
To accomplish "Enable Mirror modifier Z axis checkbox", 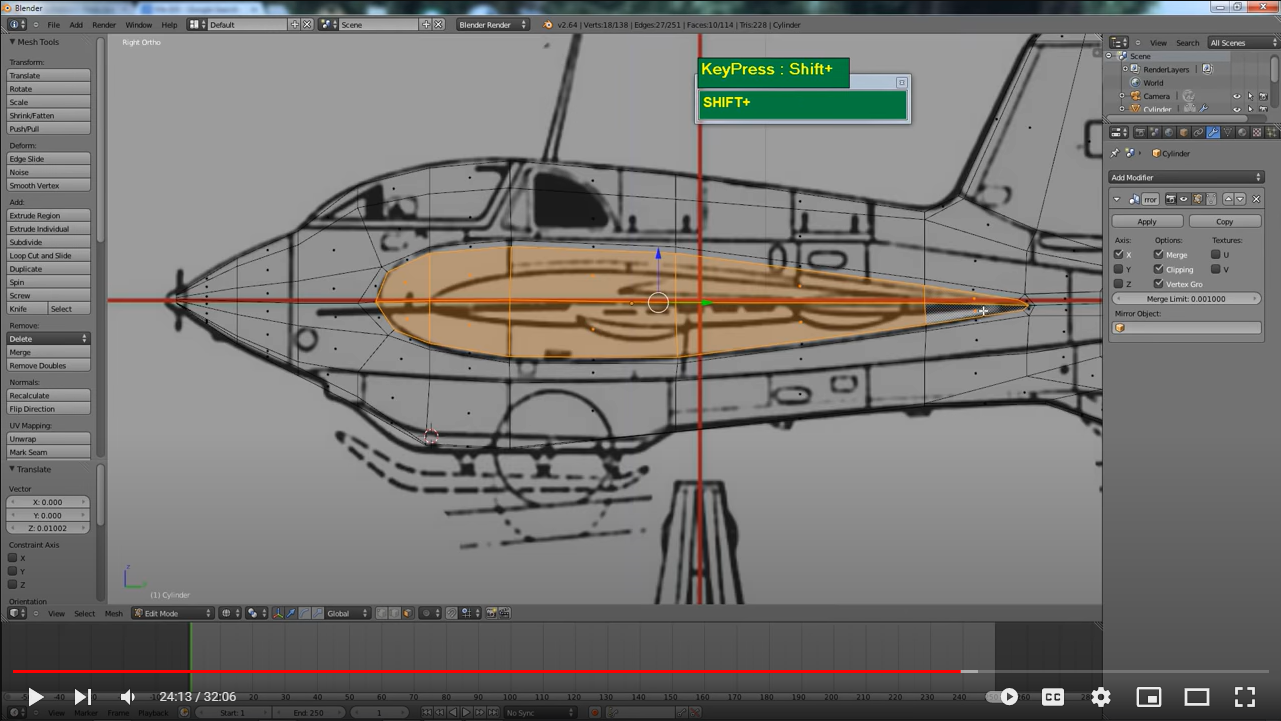I will pyautogui.click(x=1118, y=284).
